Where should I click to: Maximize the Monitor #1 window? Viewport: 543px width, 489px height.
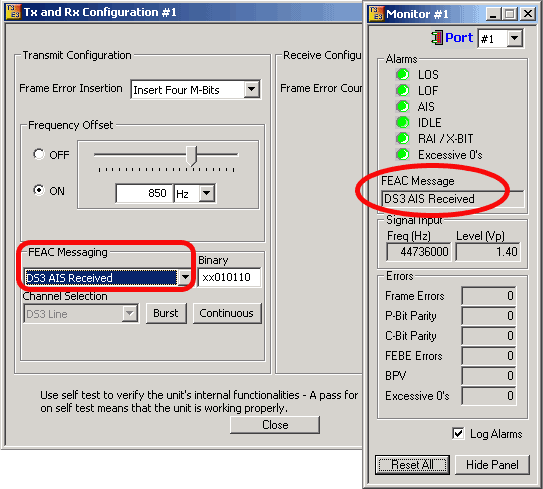[510, 14]
